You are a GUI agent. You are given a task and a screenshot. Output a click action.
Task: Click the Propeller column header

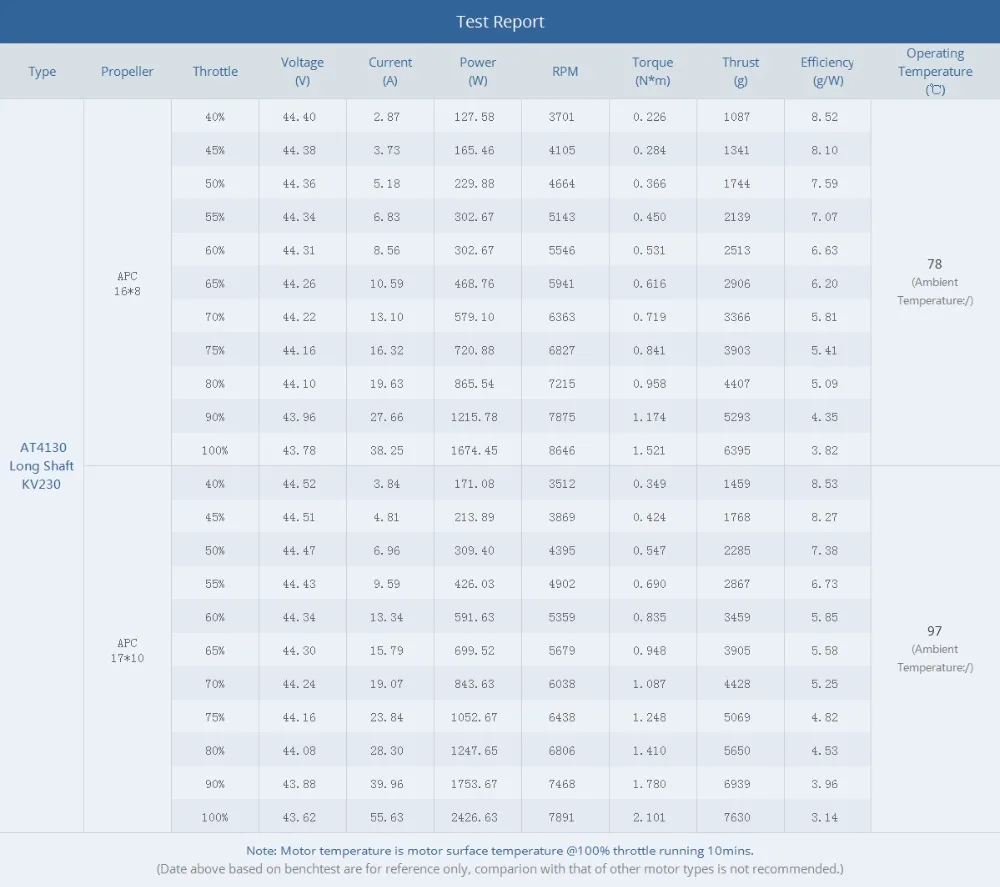[127, 71]
